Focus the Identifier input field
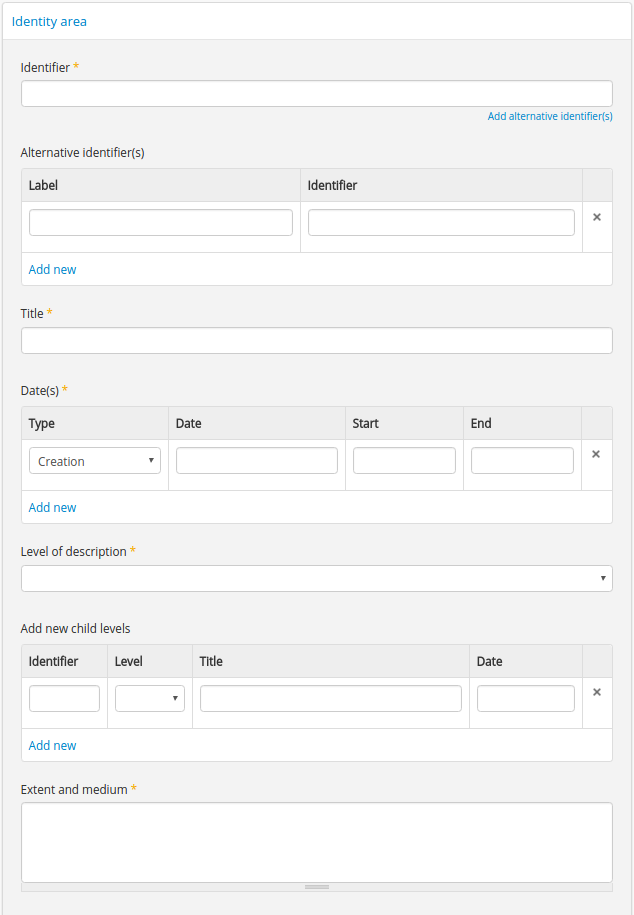This screenshot has width=634, height=915. click(316, 94)
